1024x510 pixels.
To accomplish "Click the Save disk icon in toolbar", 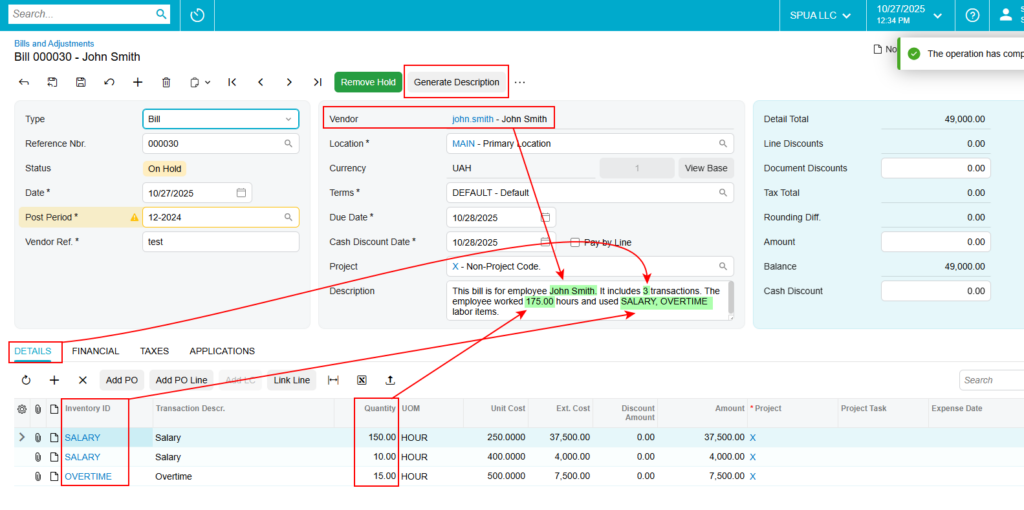I will coord(80,82).
